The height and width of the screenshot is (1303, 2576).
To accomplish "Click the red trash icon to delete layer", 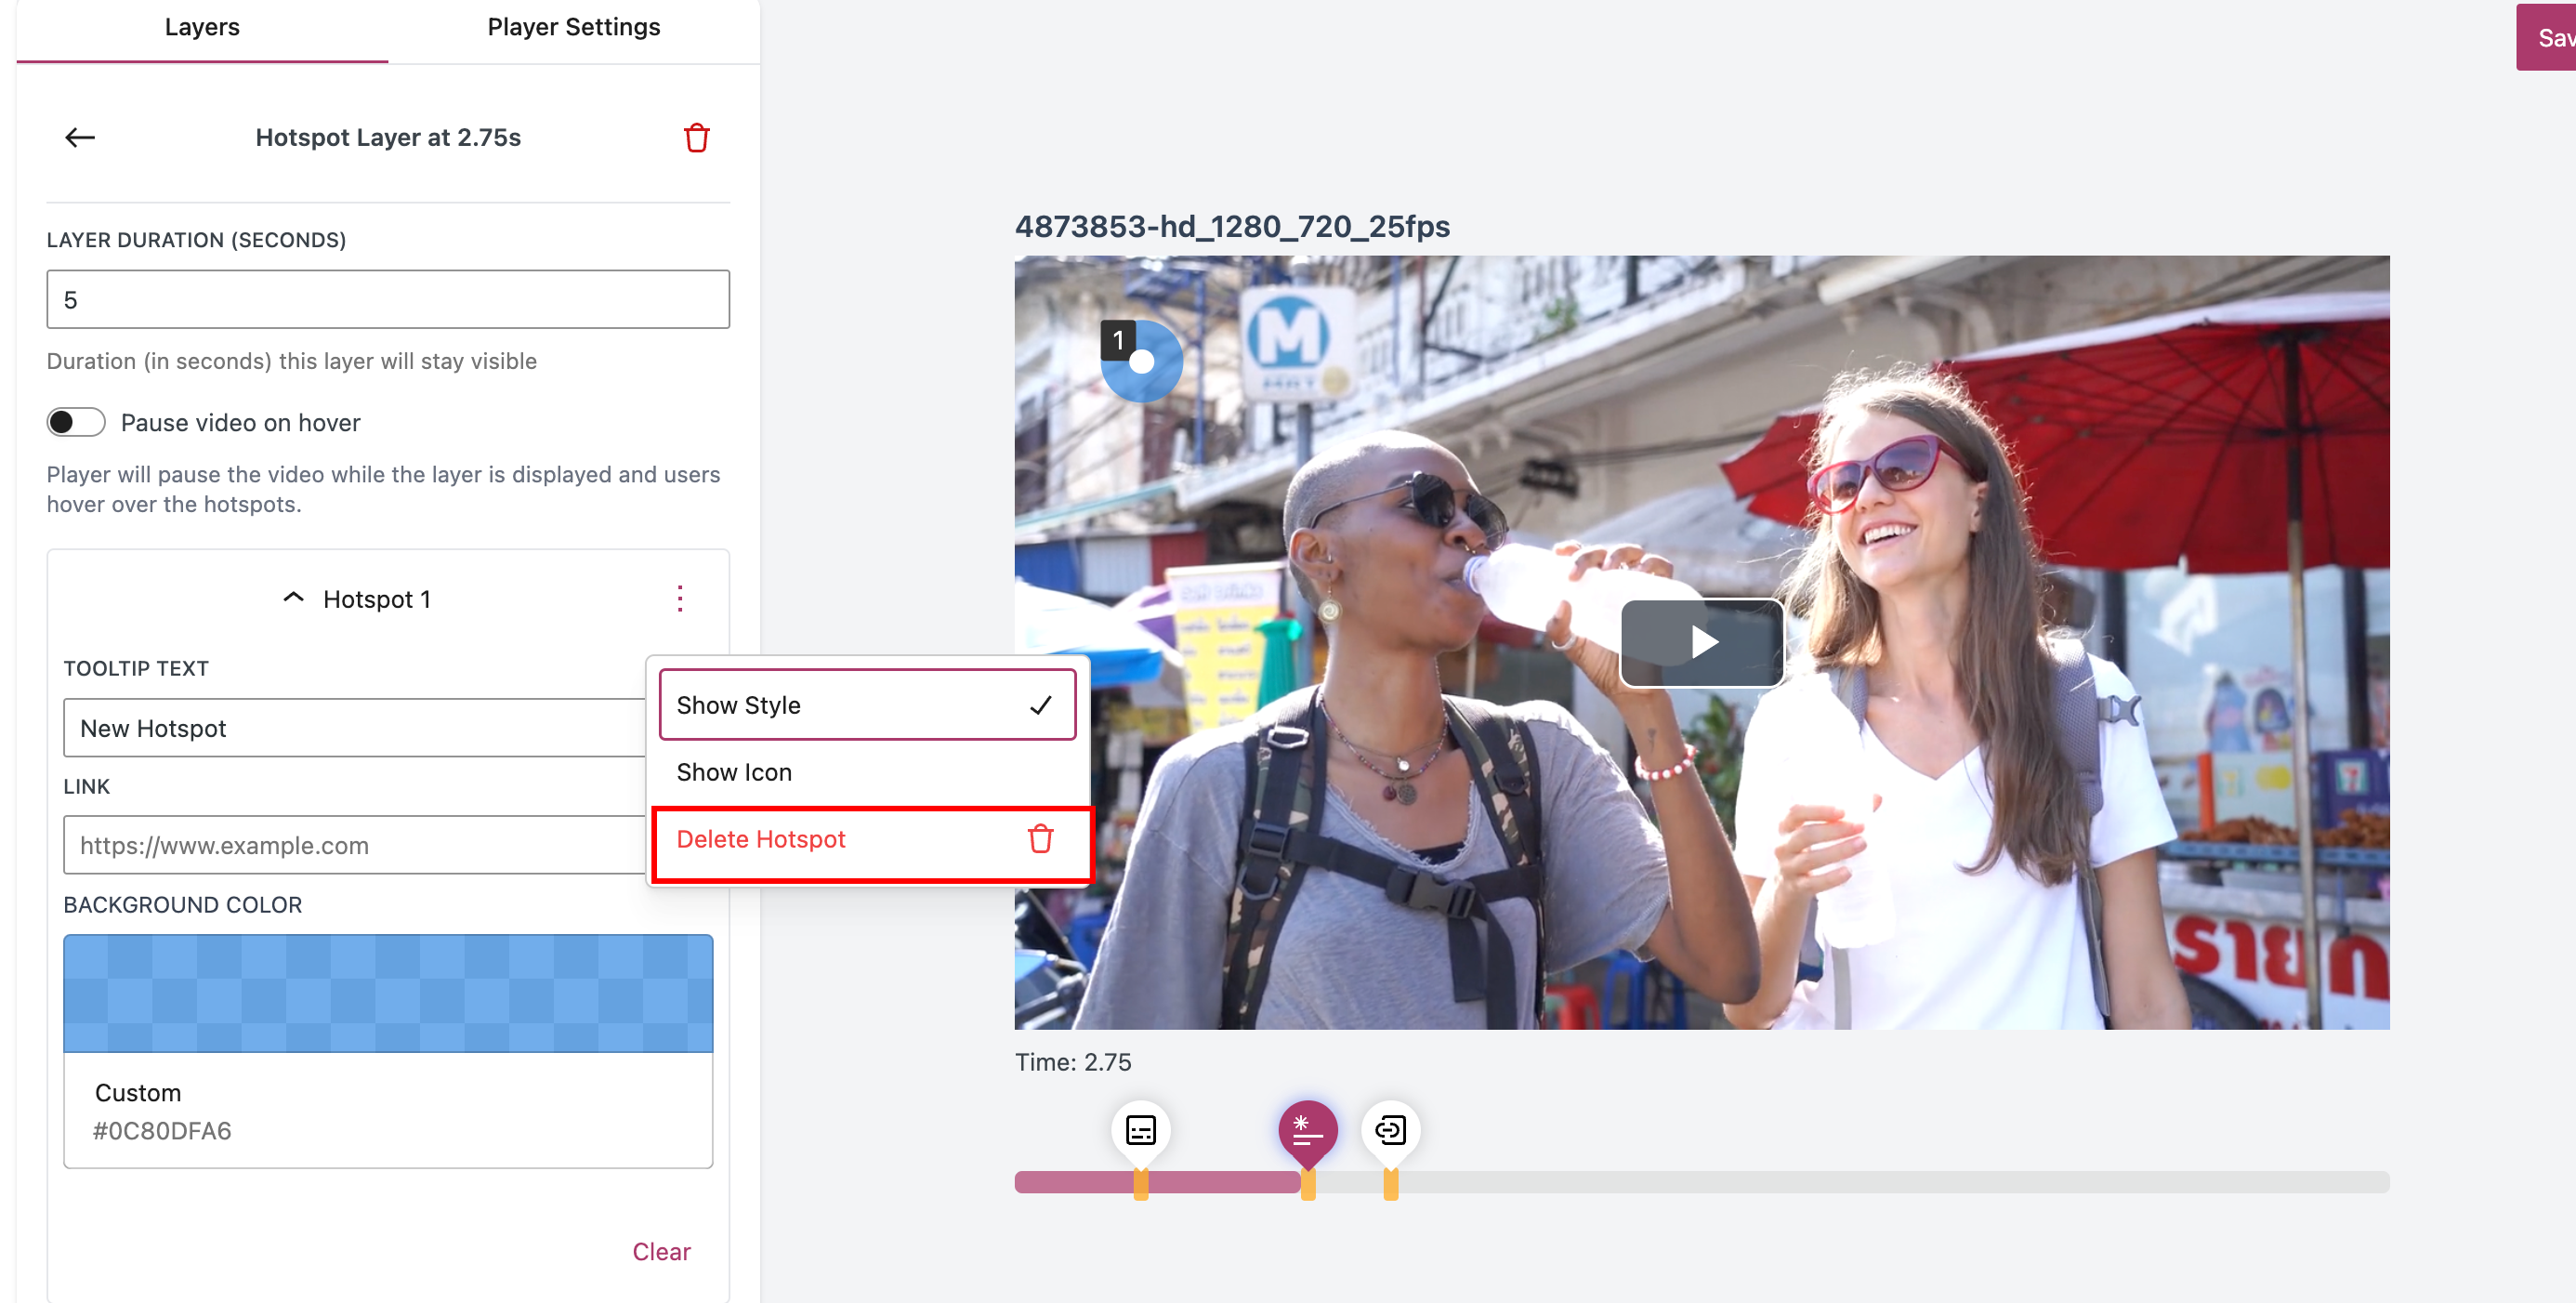I will (x=696, y=138).
